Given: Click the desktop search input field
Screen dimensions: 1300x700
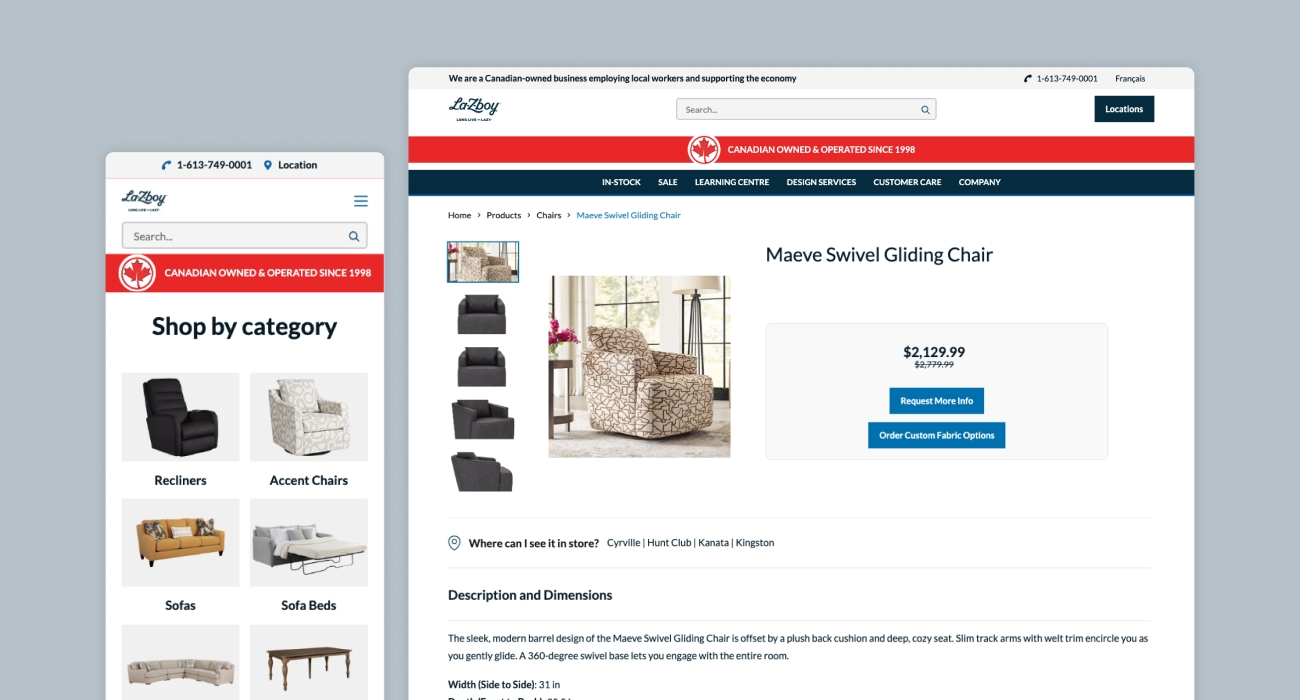Looking at the screenshot, I should 806,110.
